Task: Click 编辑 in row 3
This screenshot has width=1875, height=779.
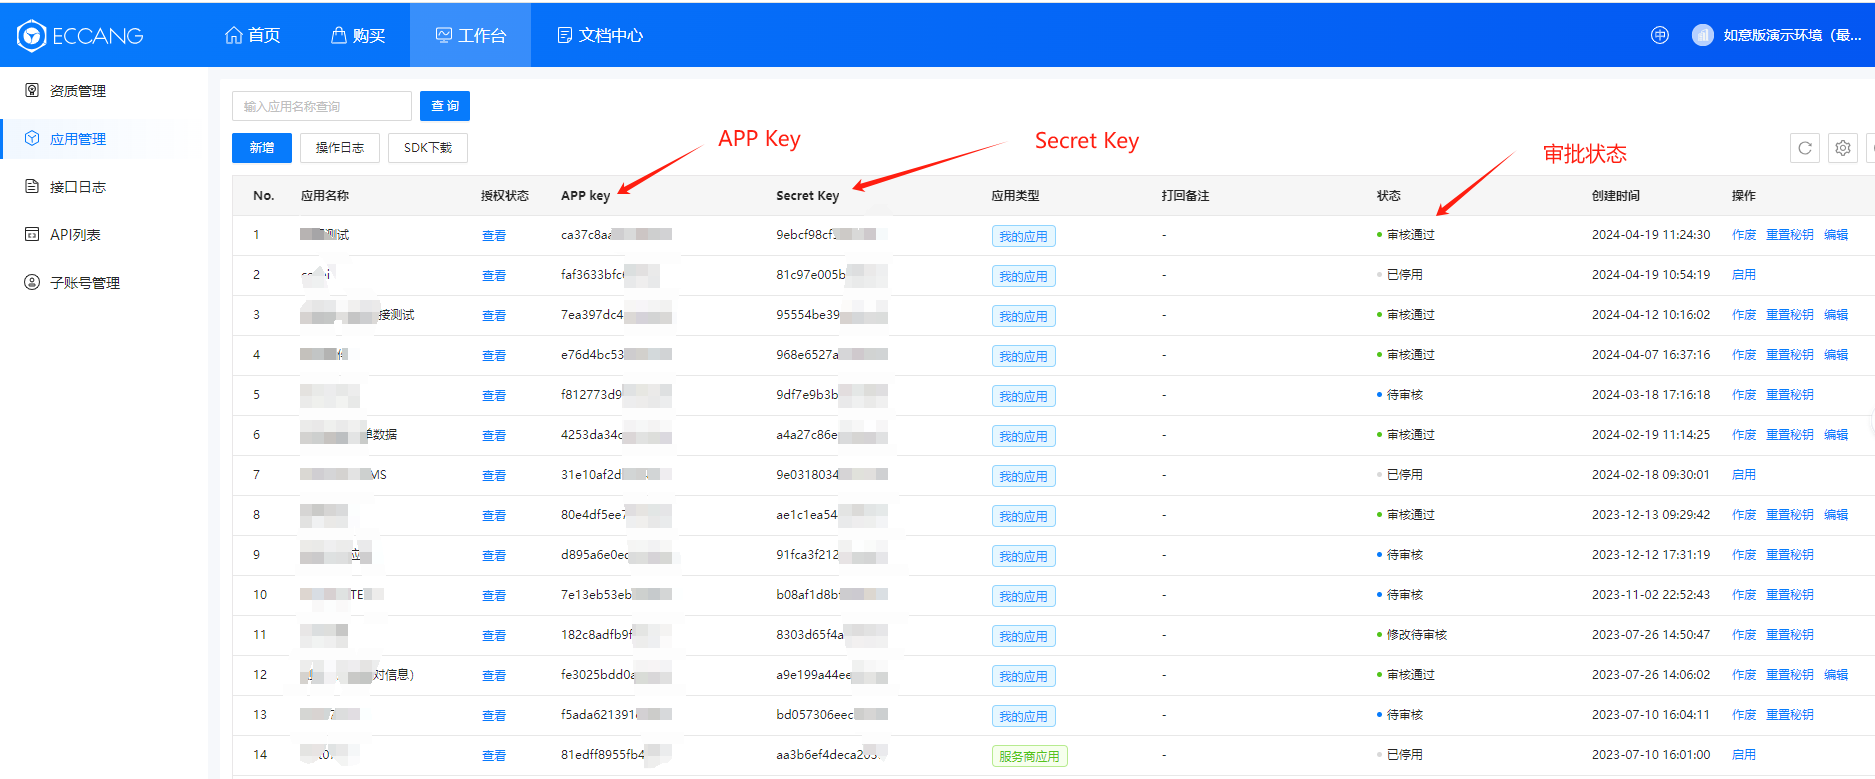Action: pos(1836,315)
